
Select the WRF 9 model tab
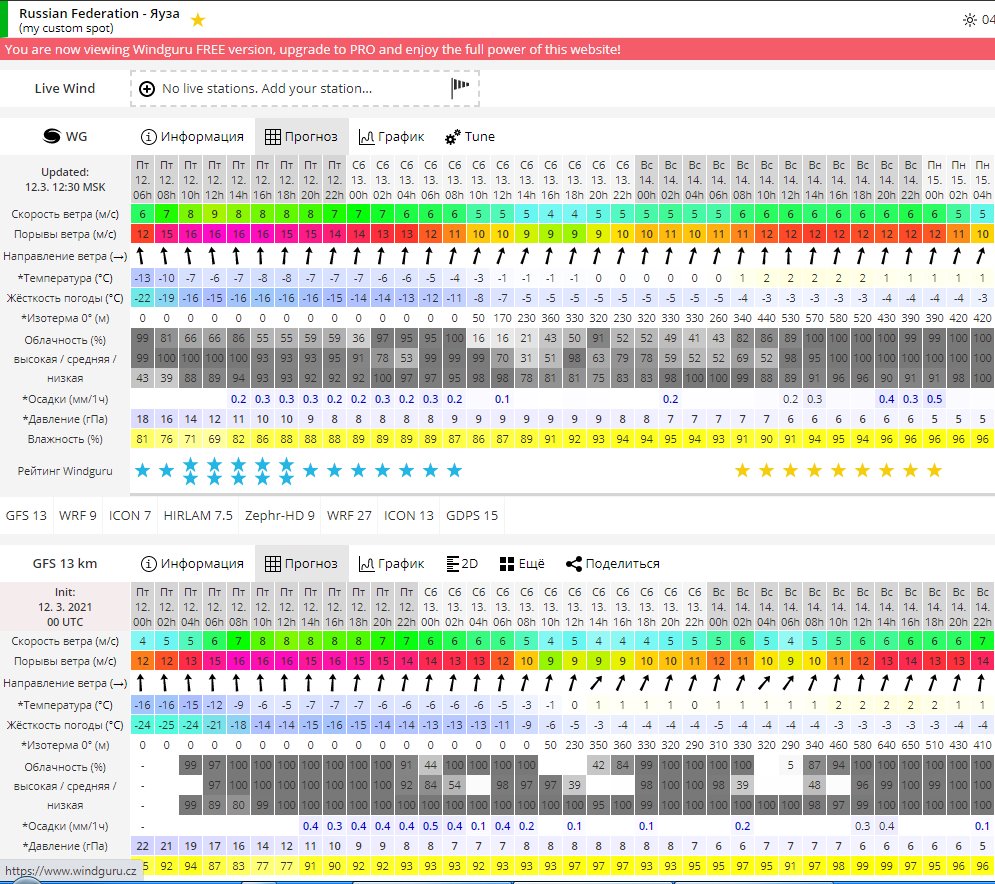coord(79,516)
